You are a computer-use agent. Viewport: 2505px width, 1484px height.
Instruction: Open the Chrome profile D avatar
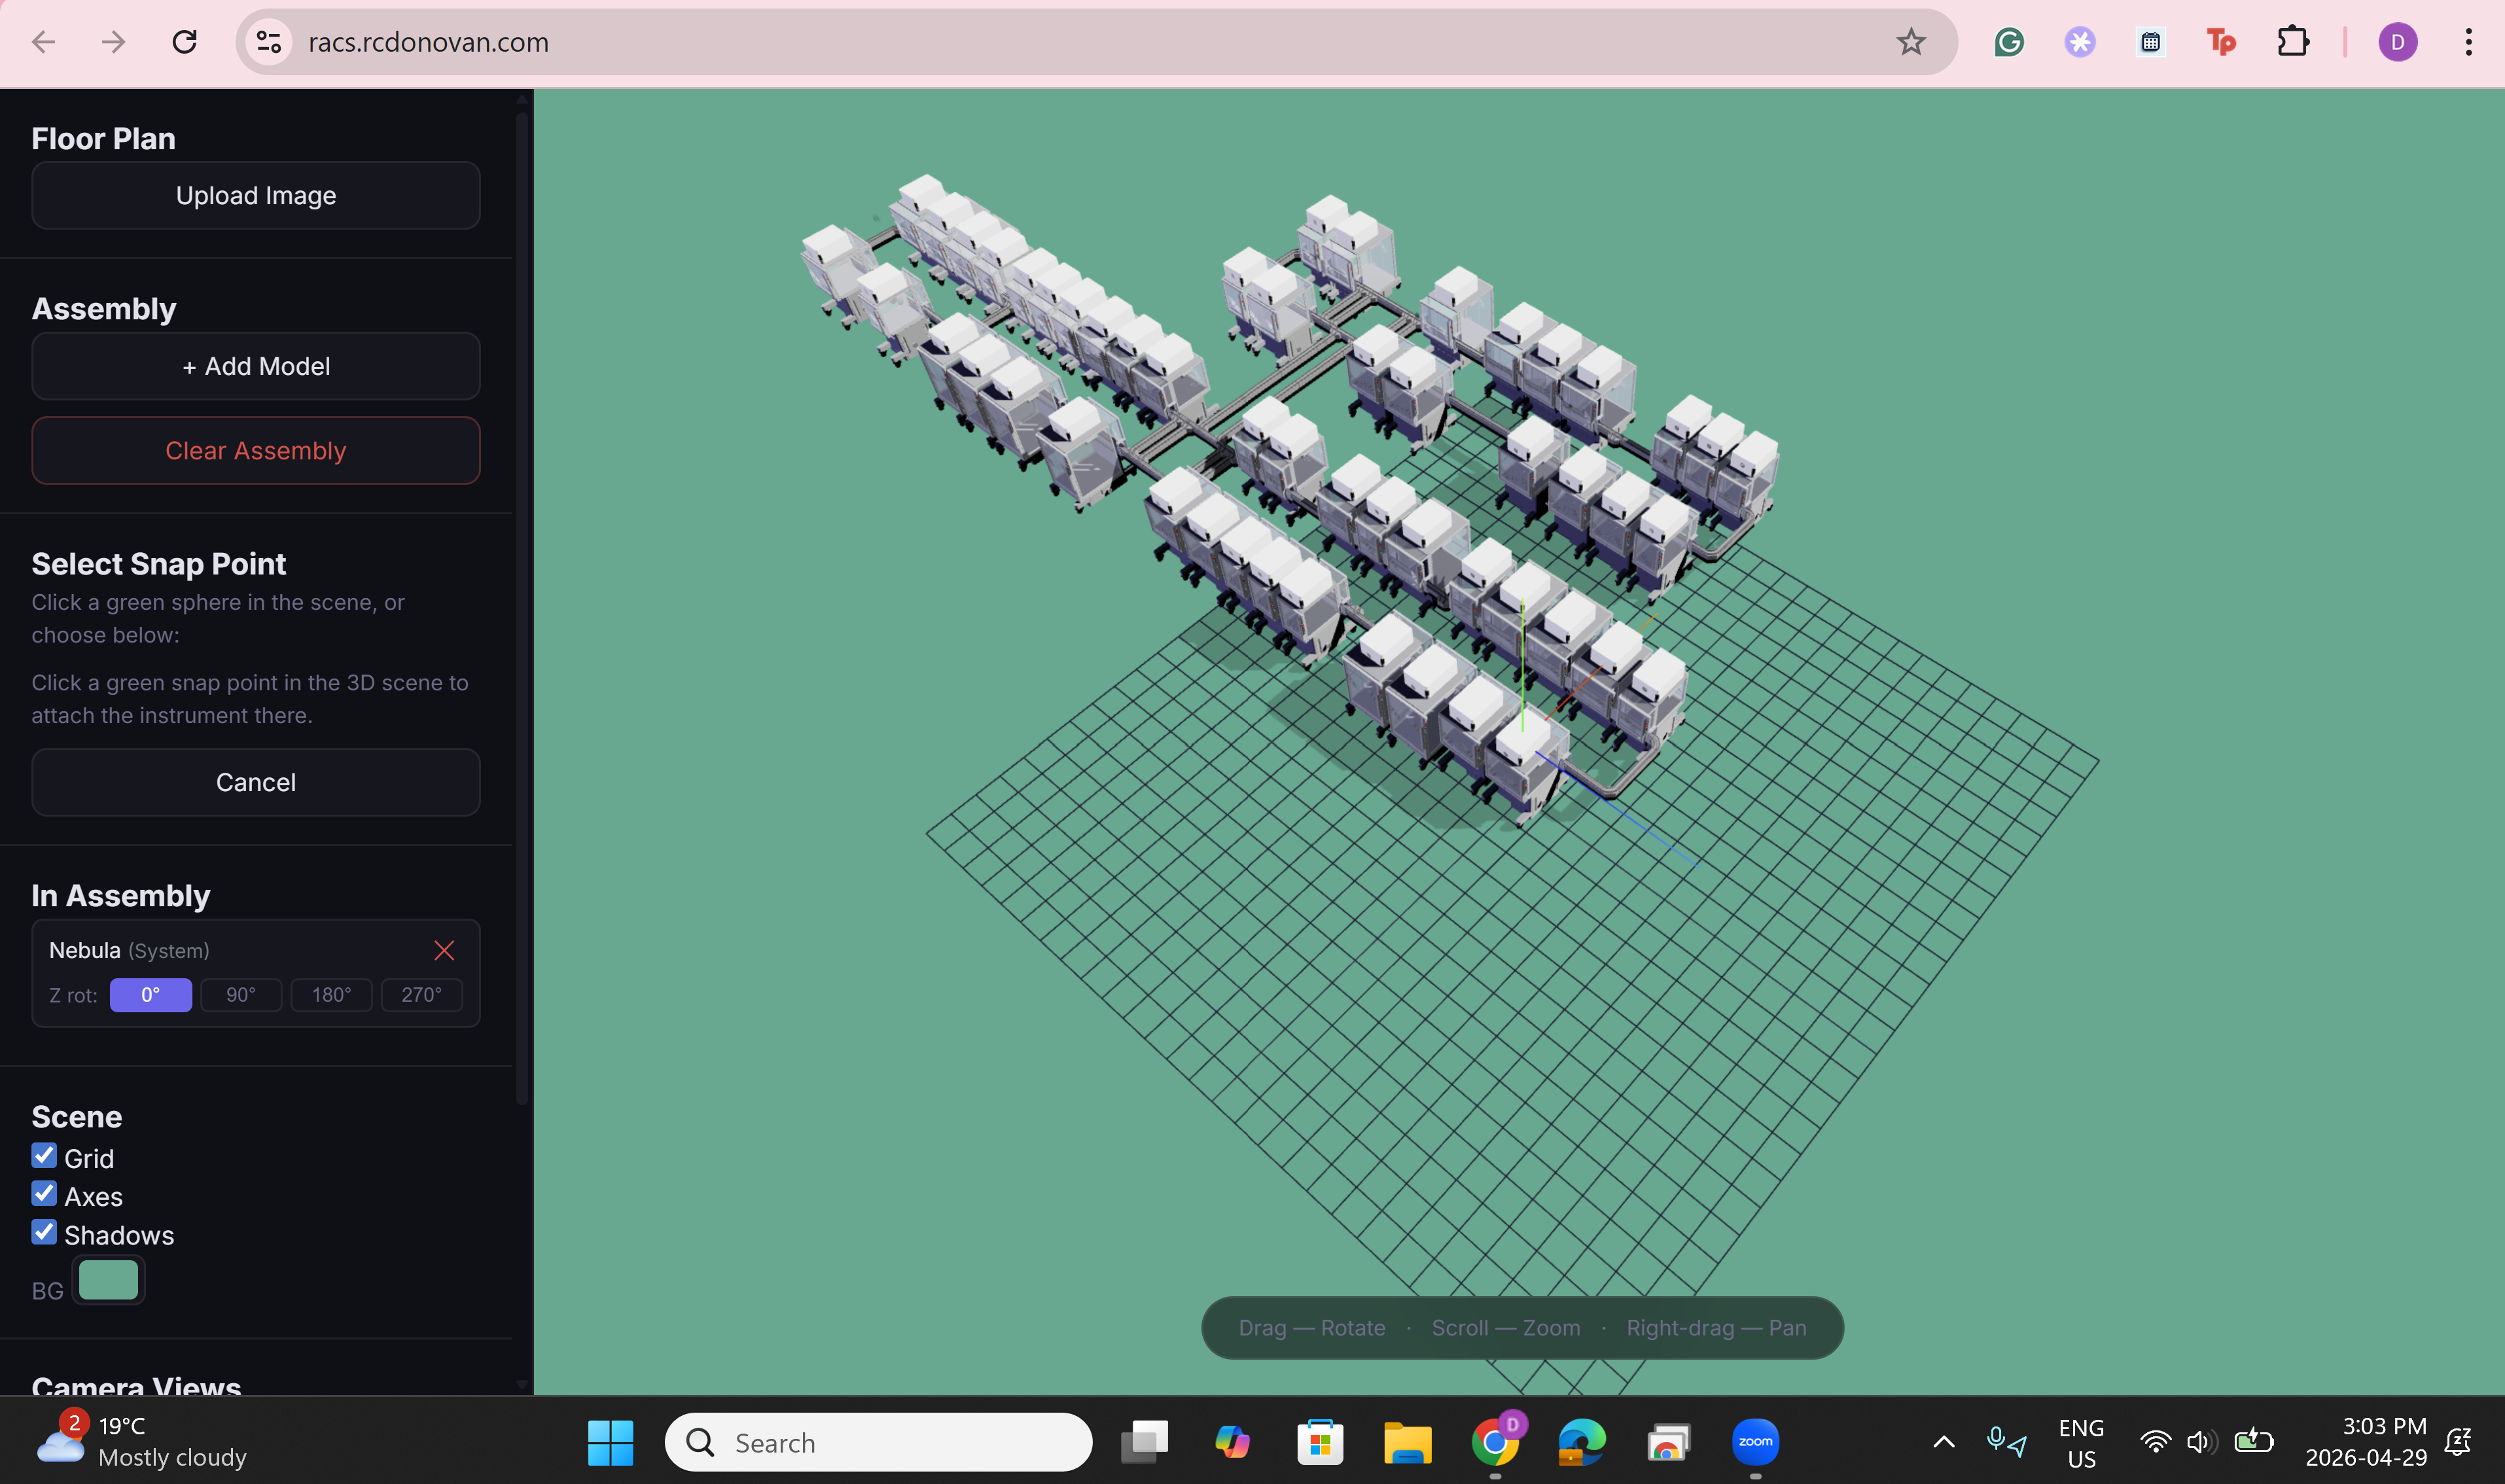point(2397,42)
